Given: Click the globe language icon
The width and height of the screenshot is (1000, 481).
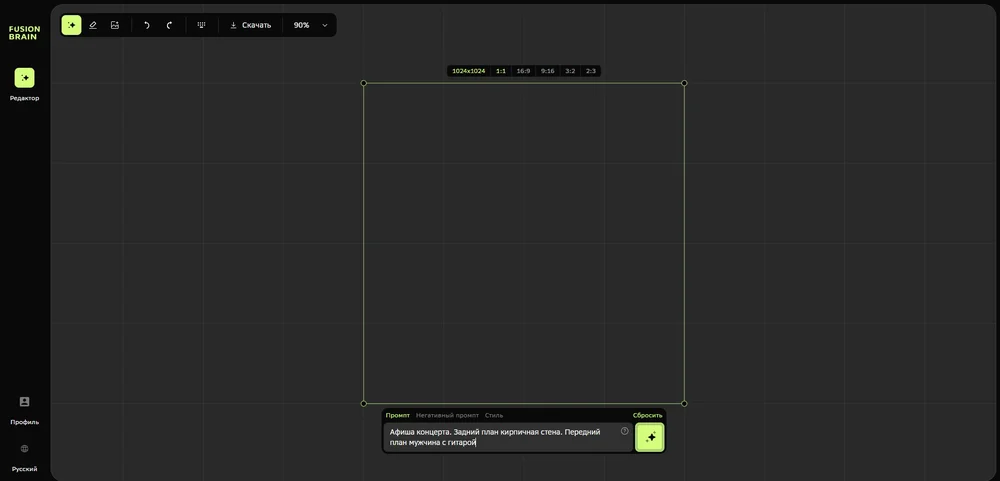Looking at the screenshot, I should (x=24, y=449).
